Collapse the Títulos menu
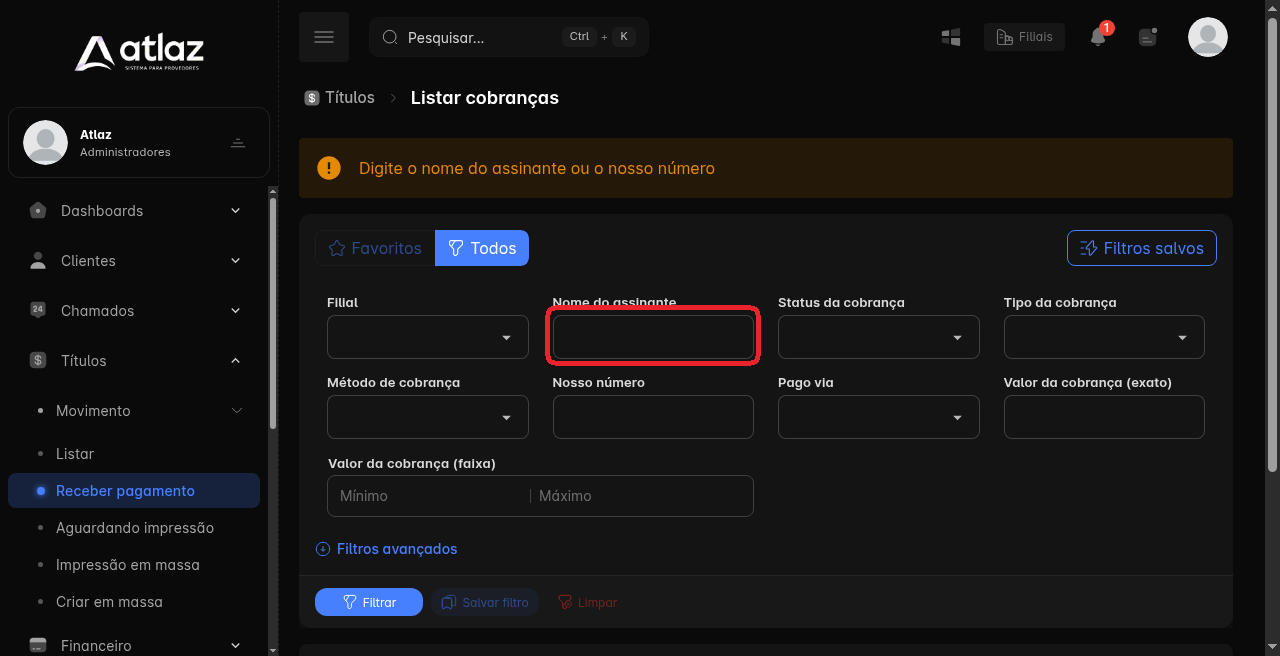 coord(236,360)
